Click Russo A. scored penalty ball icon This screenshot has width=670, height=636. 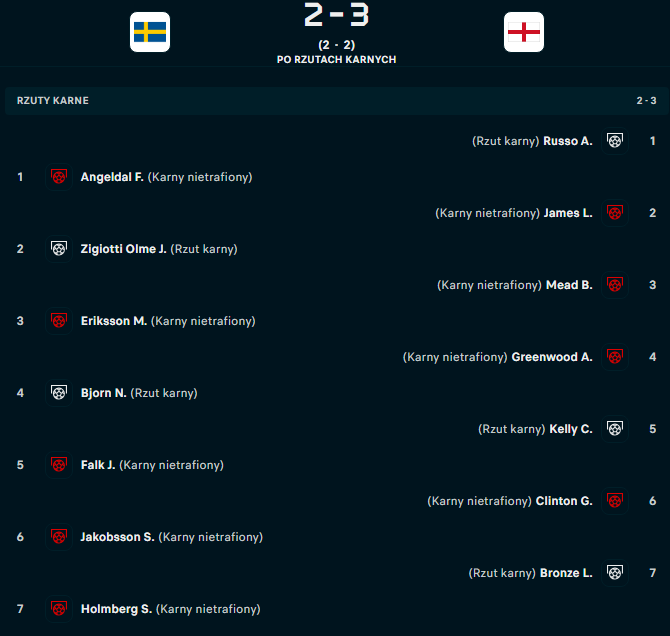coord(615,141)
